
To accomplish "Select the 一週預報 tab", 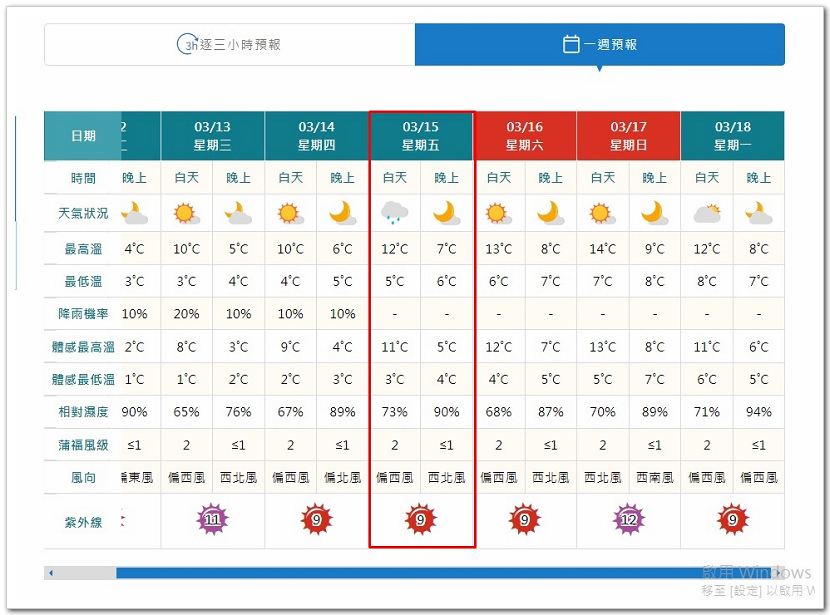I will [x=600, y=44].
